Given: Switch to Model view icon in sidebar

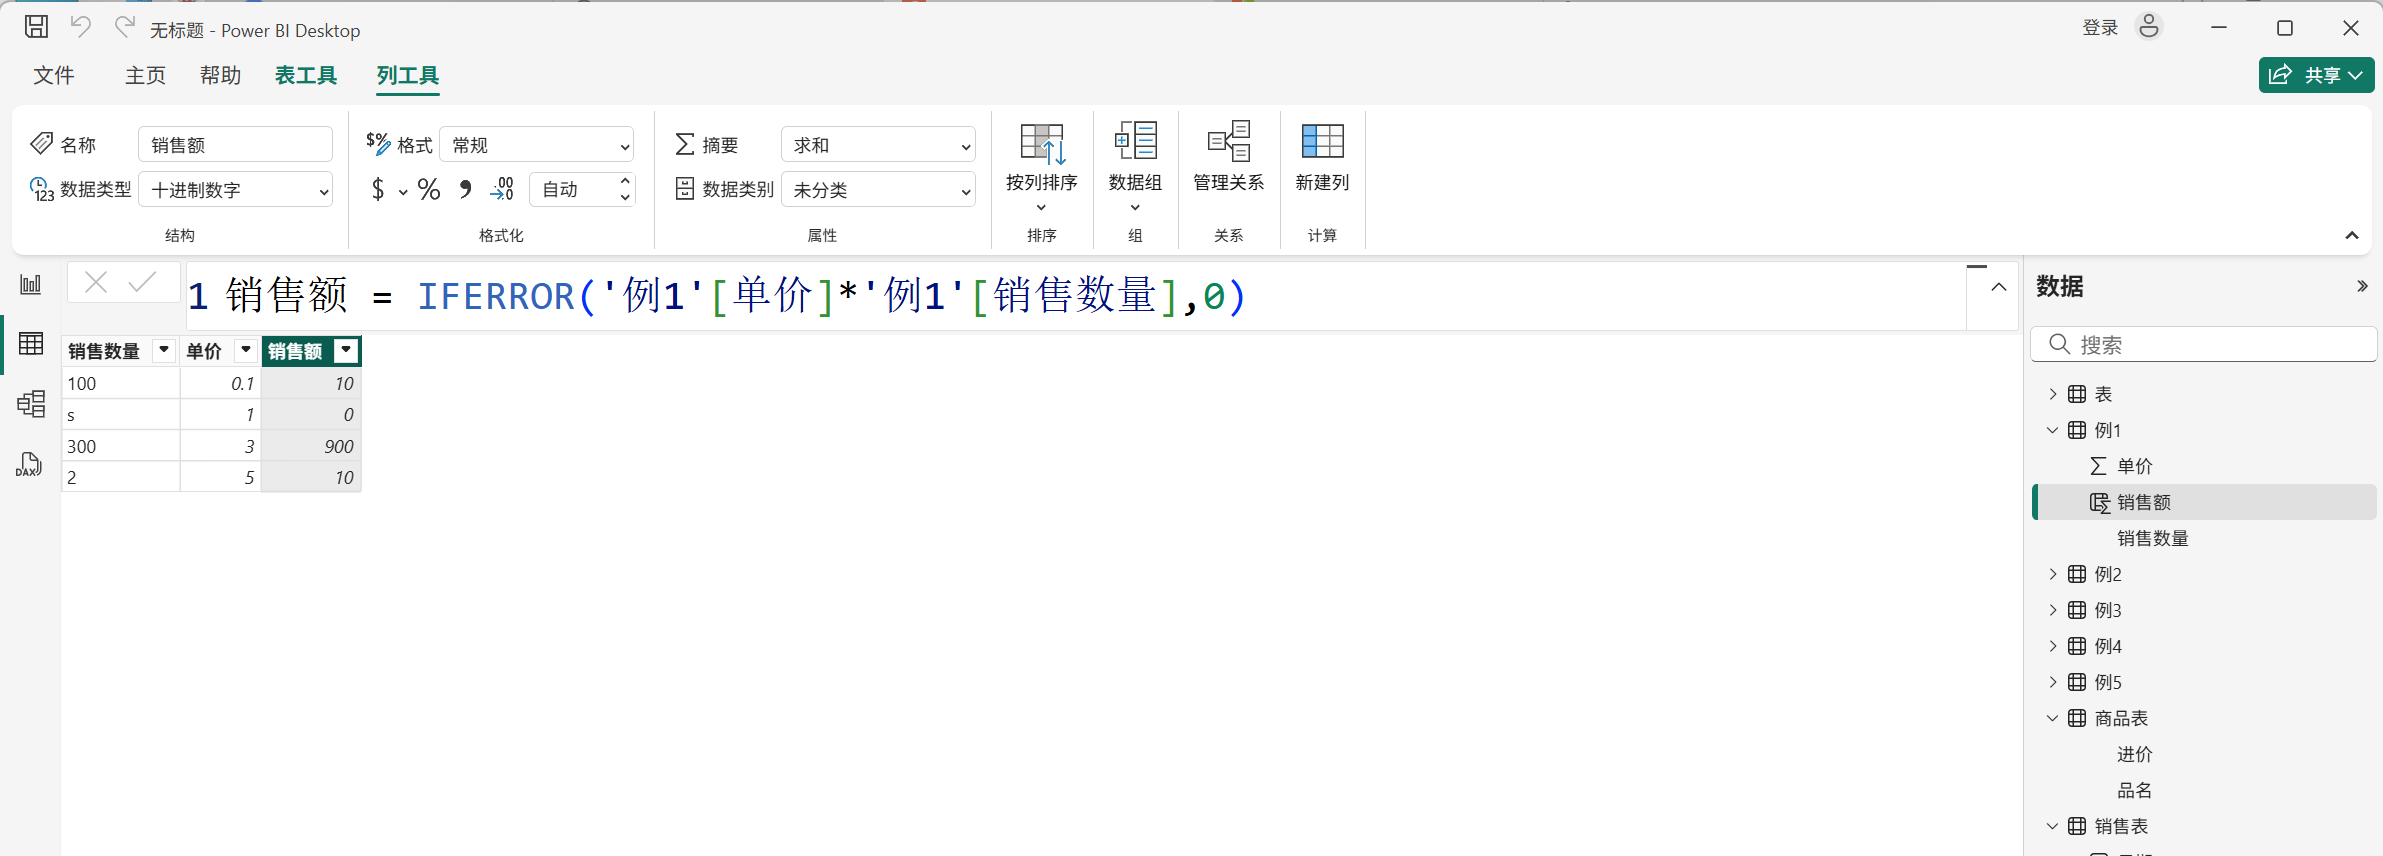Looking at the screenshot, I should tap(31, 404).
